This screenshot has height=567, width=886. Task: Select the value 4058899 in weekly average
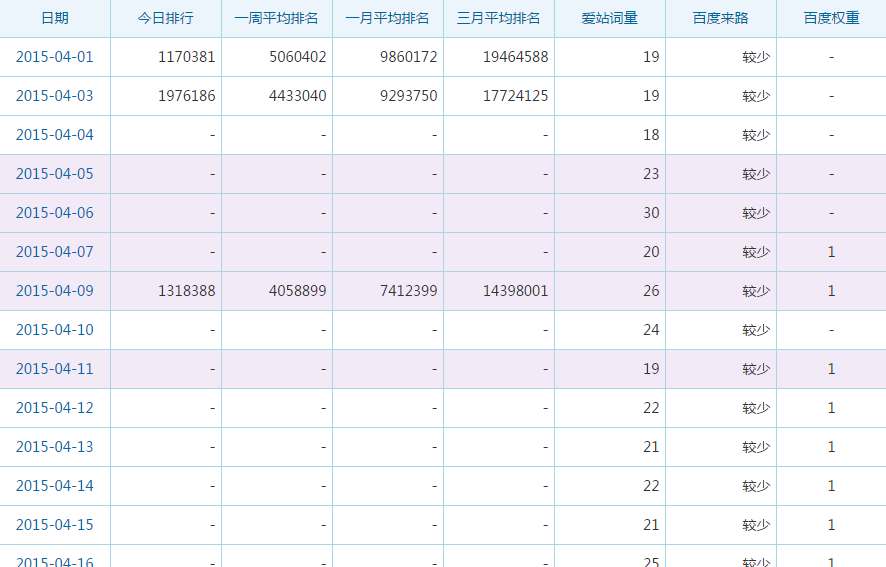pyautogui.click(x=298, y=291)
